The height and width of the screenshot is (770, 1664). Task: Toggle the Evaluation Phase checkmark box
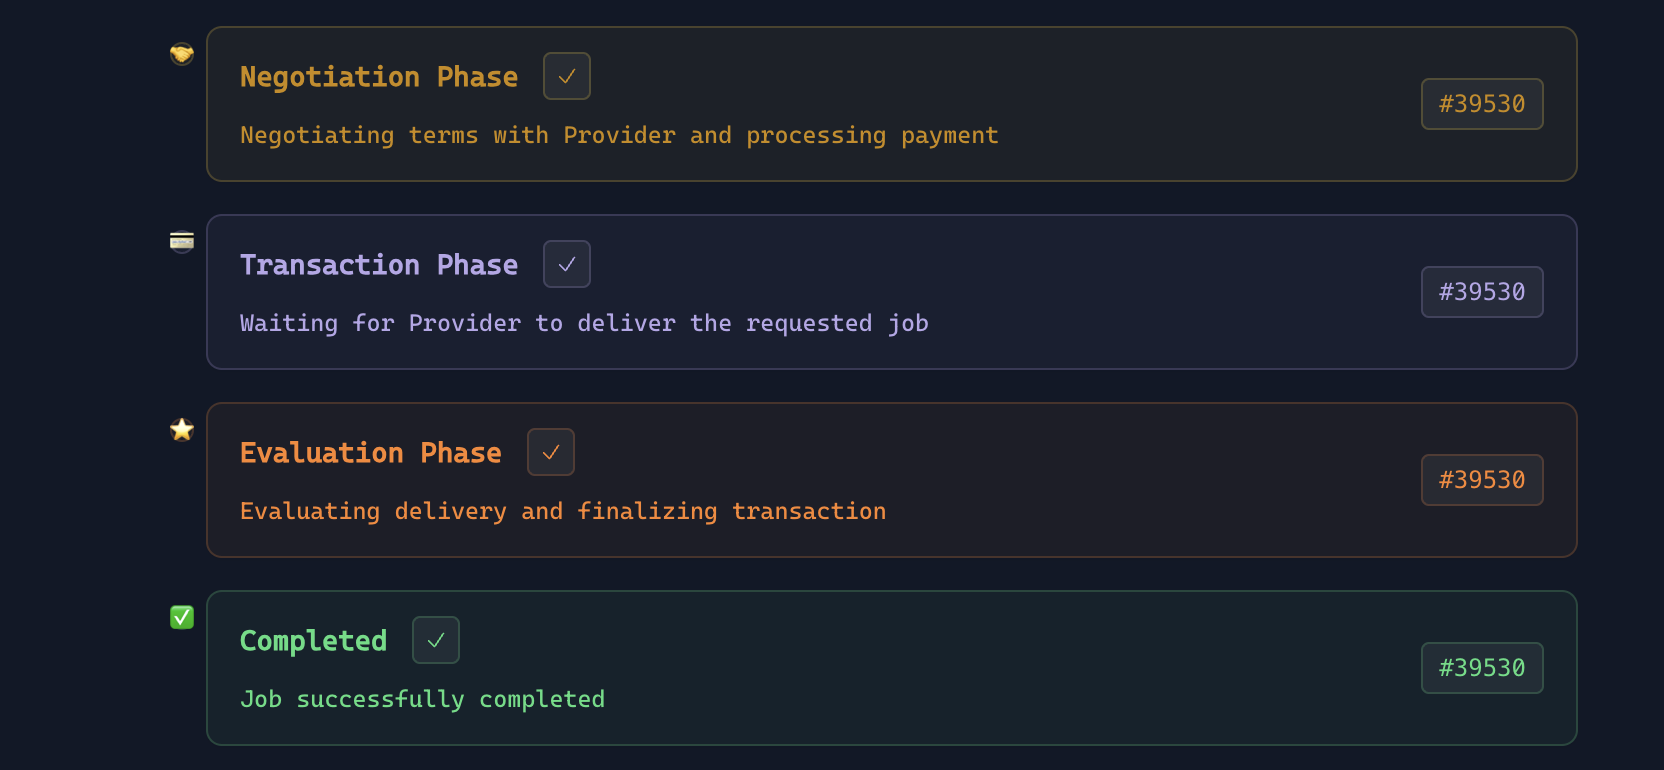click(551, 452)
